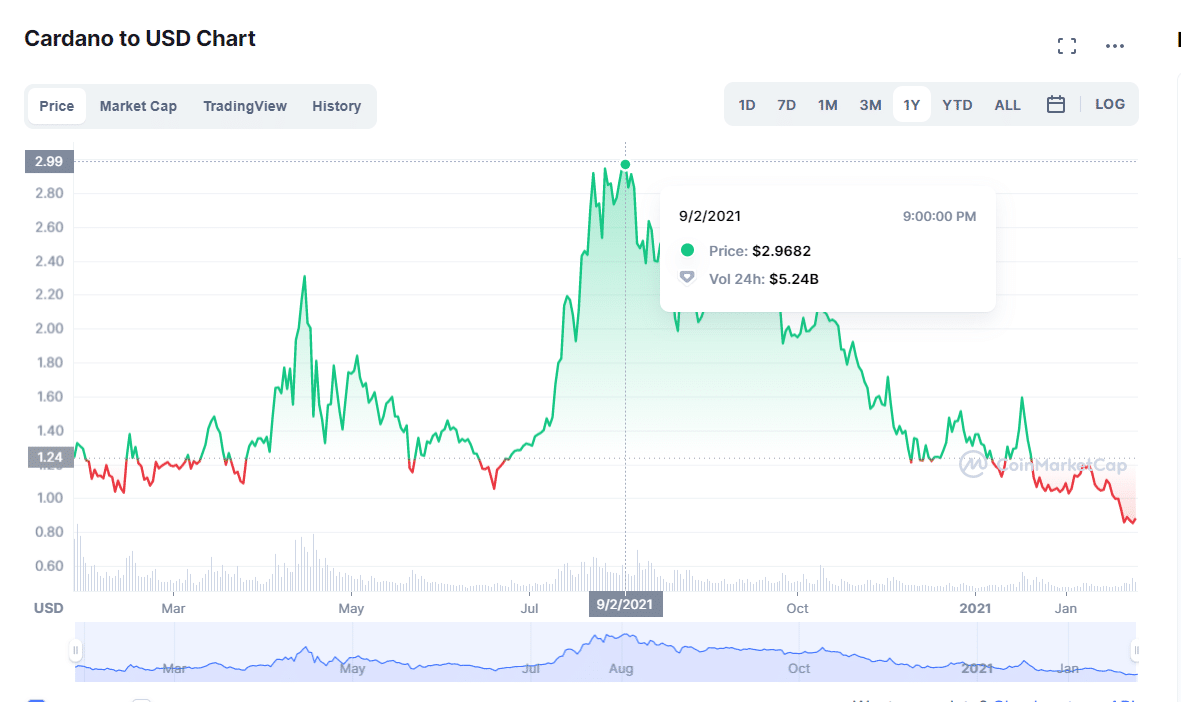
Task: Click the Oct label on the x-axis
Action: pyautogui.click(x=797, y=608)
